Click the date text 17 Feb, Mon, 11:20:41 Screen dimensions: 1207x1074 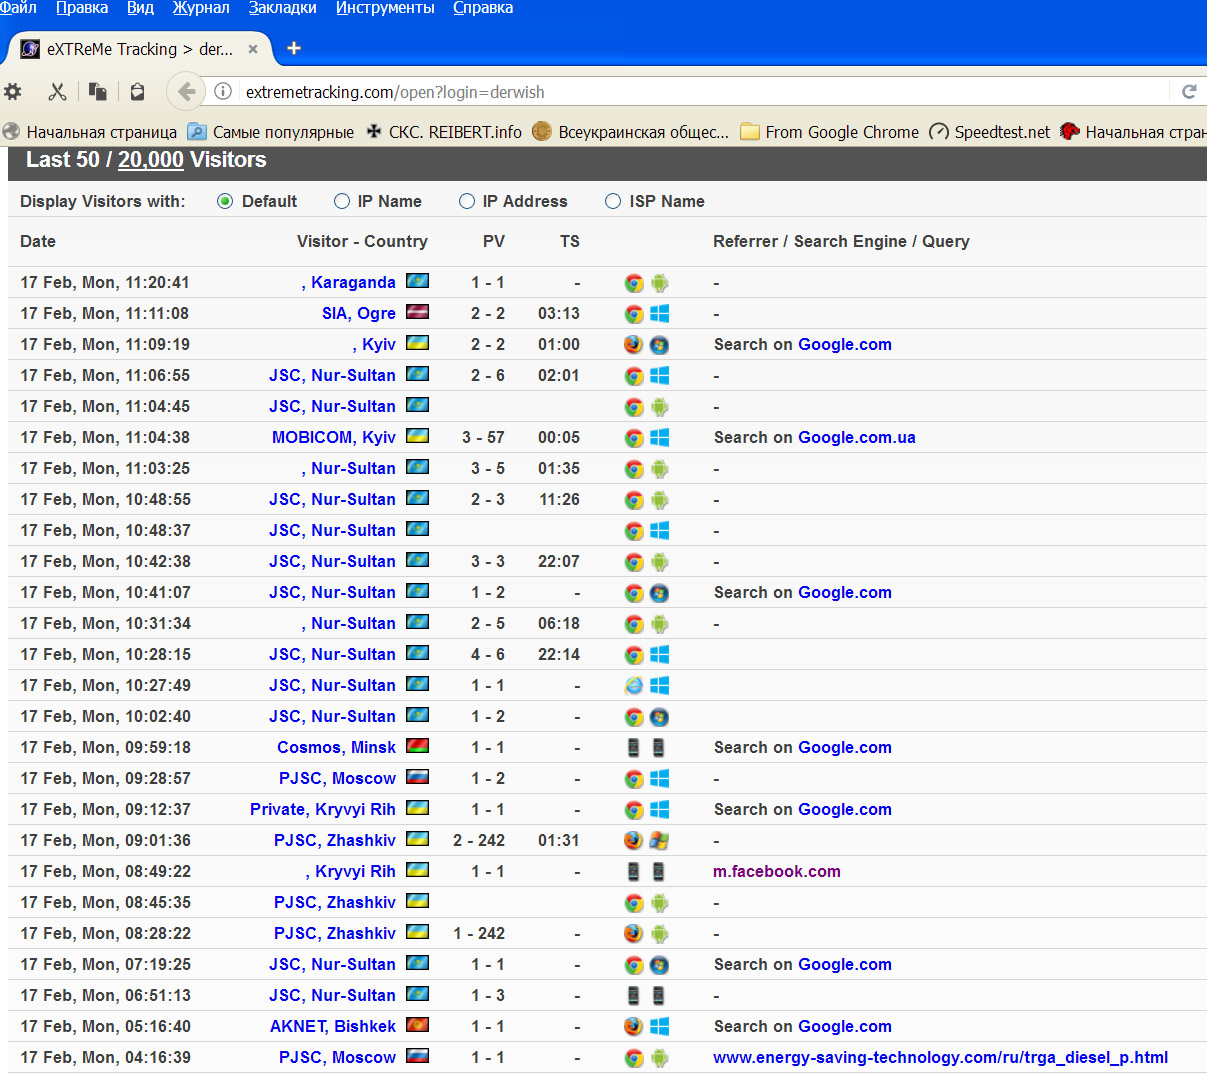pyautogui.click(x=105, y=282)
